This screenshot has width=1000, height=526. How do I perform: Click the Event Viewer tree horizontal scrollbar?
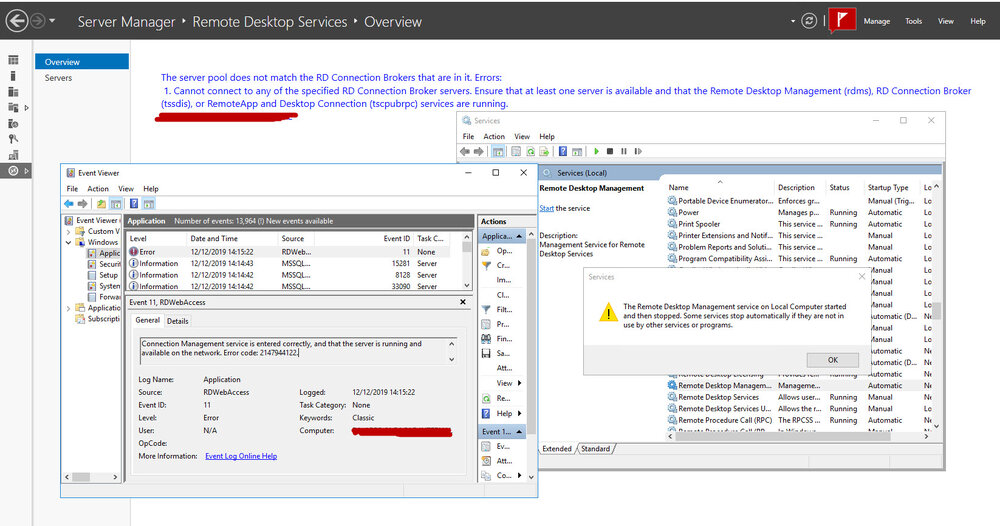[90, 477]
